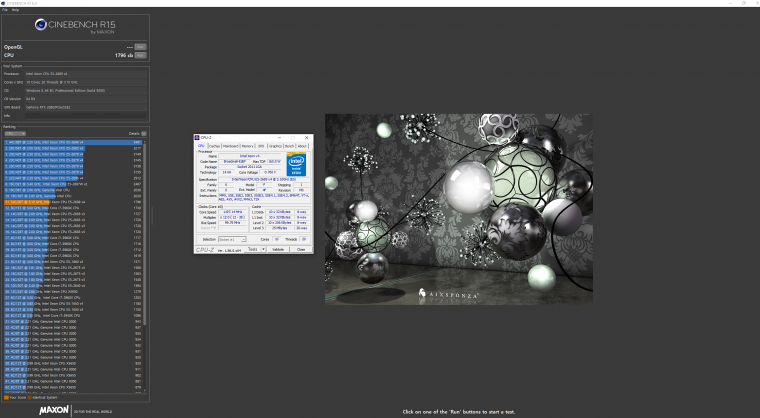Image resolution: width=760 pixels, height=418 pixels.
Task: Toggle the ranking Details button
Action: point(144,133)
